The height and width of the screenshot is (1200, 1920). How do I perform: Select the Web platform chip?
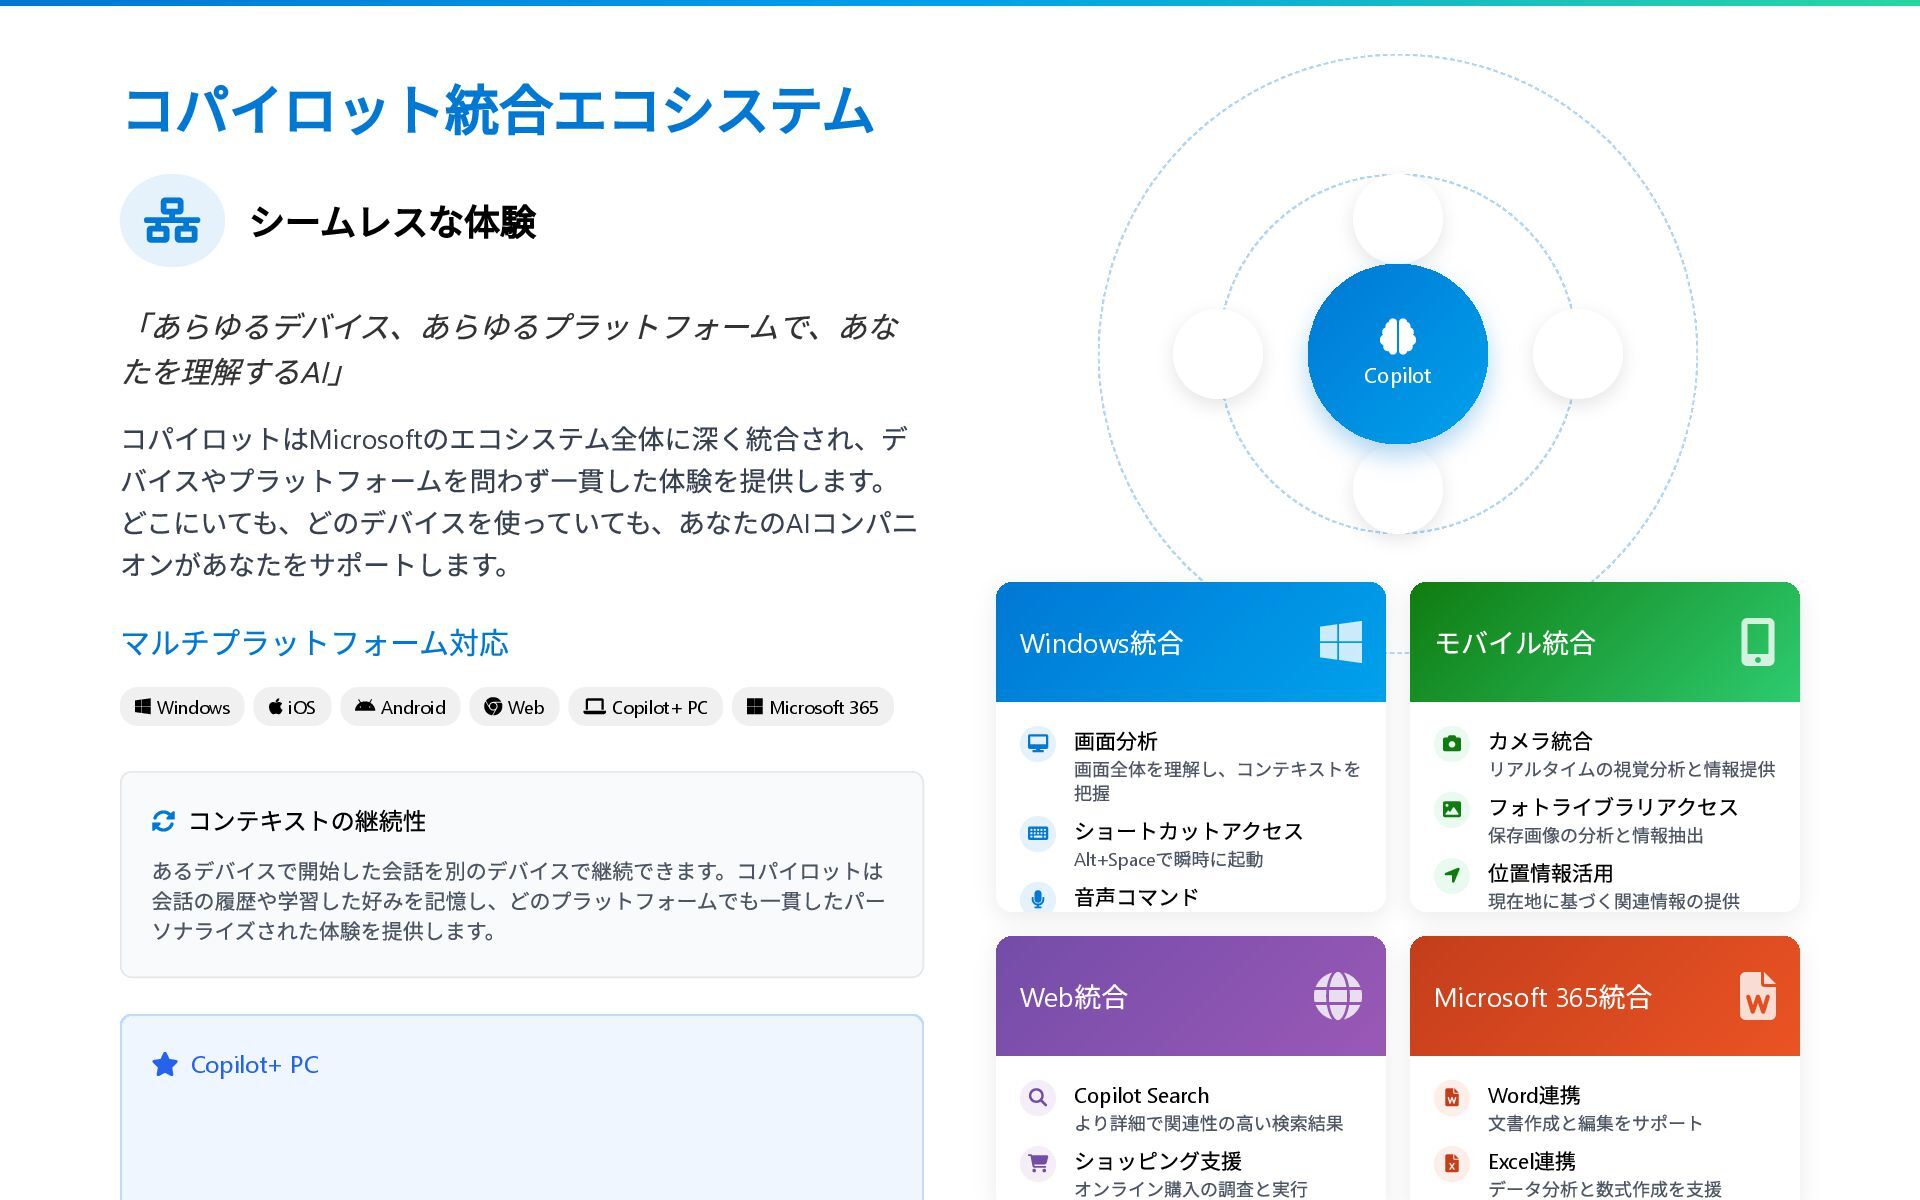[x=514, y=707]
